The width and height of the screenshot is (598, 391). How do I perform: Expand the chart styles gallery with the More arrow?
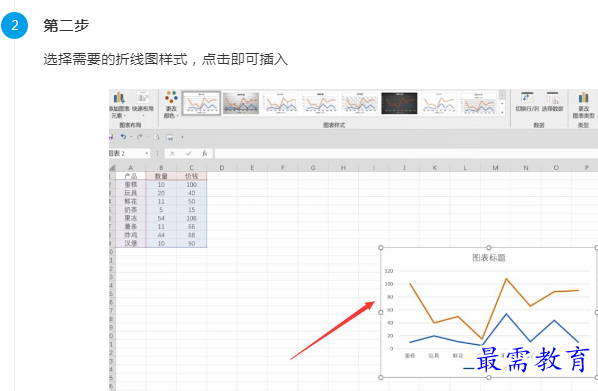(x=502, y=113)
